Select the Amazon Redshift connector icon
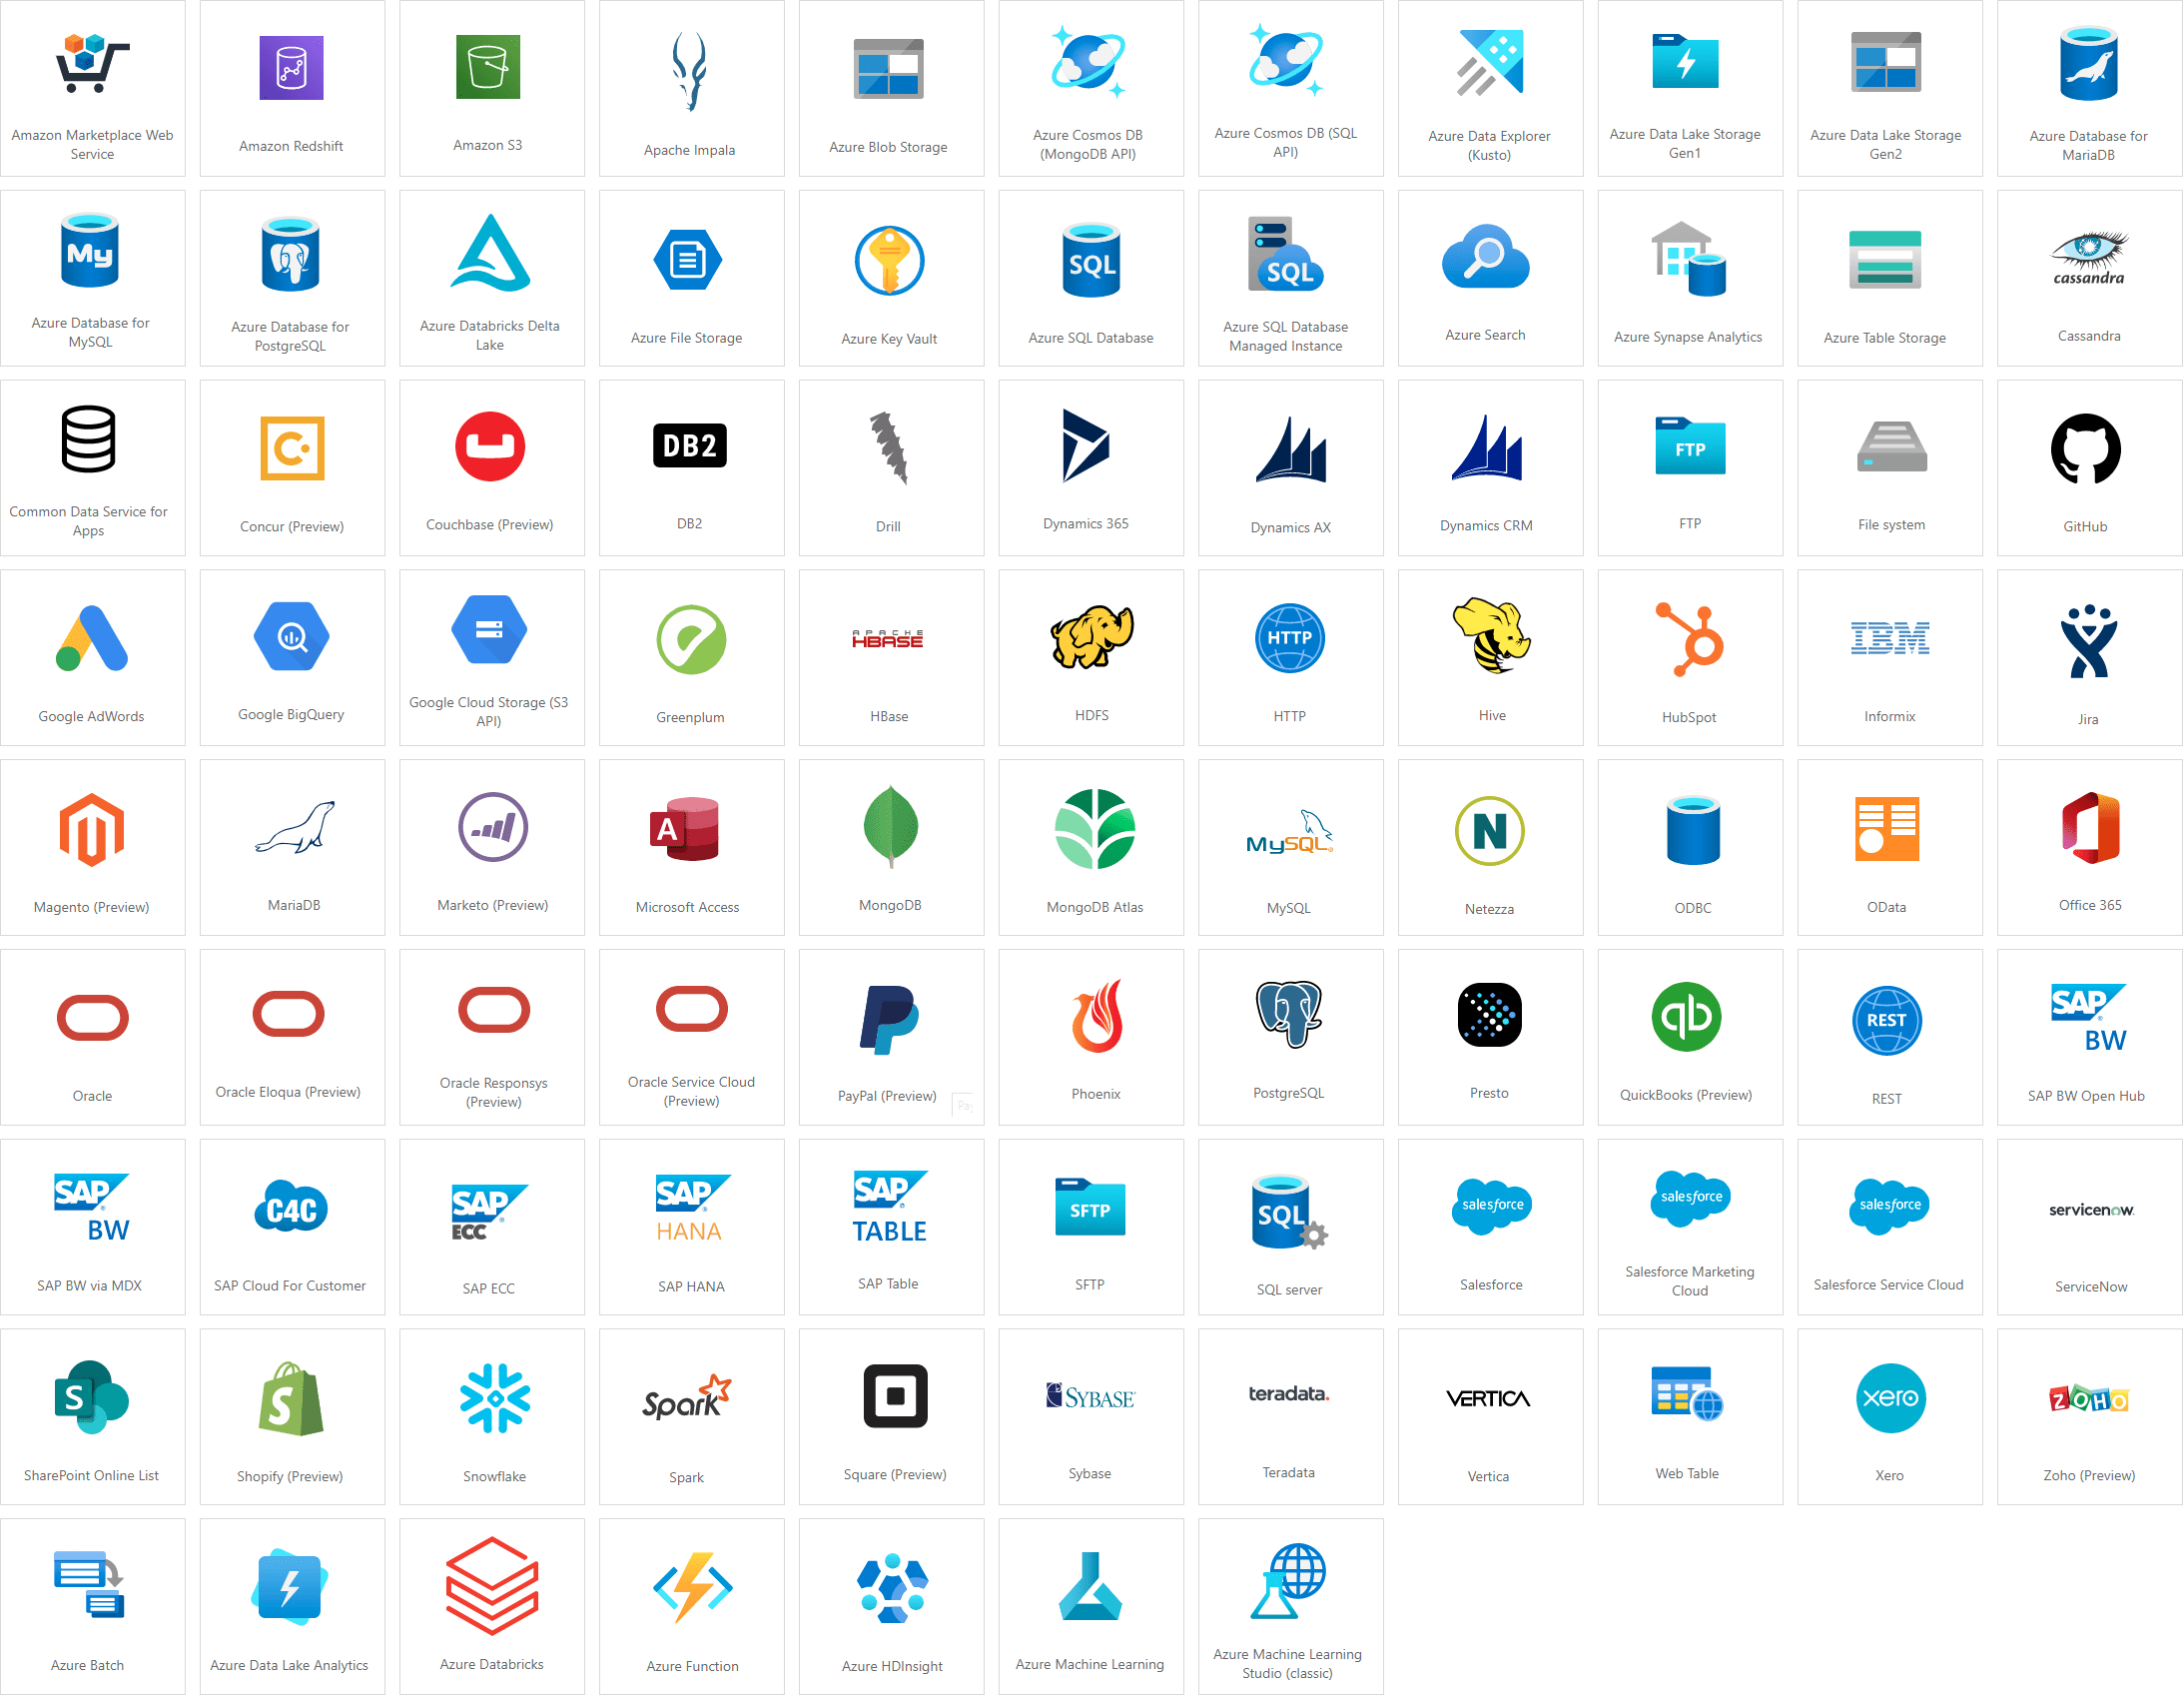Viewport: 2184px width, 1696px height. click(x=291, y=68)
